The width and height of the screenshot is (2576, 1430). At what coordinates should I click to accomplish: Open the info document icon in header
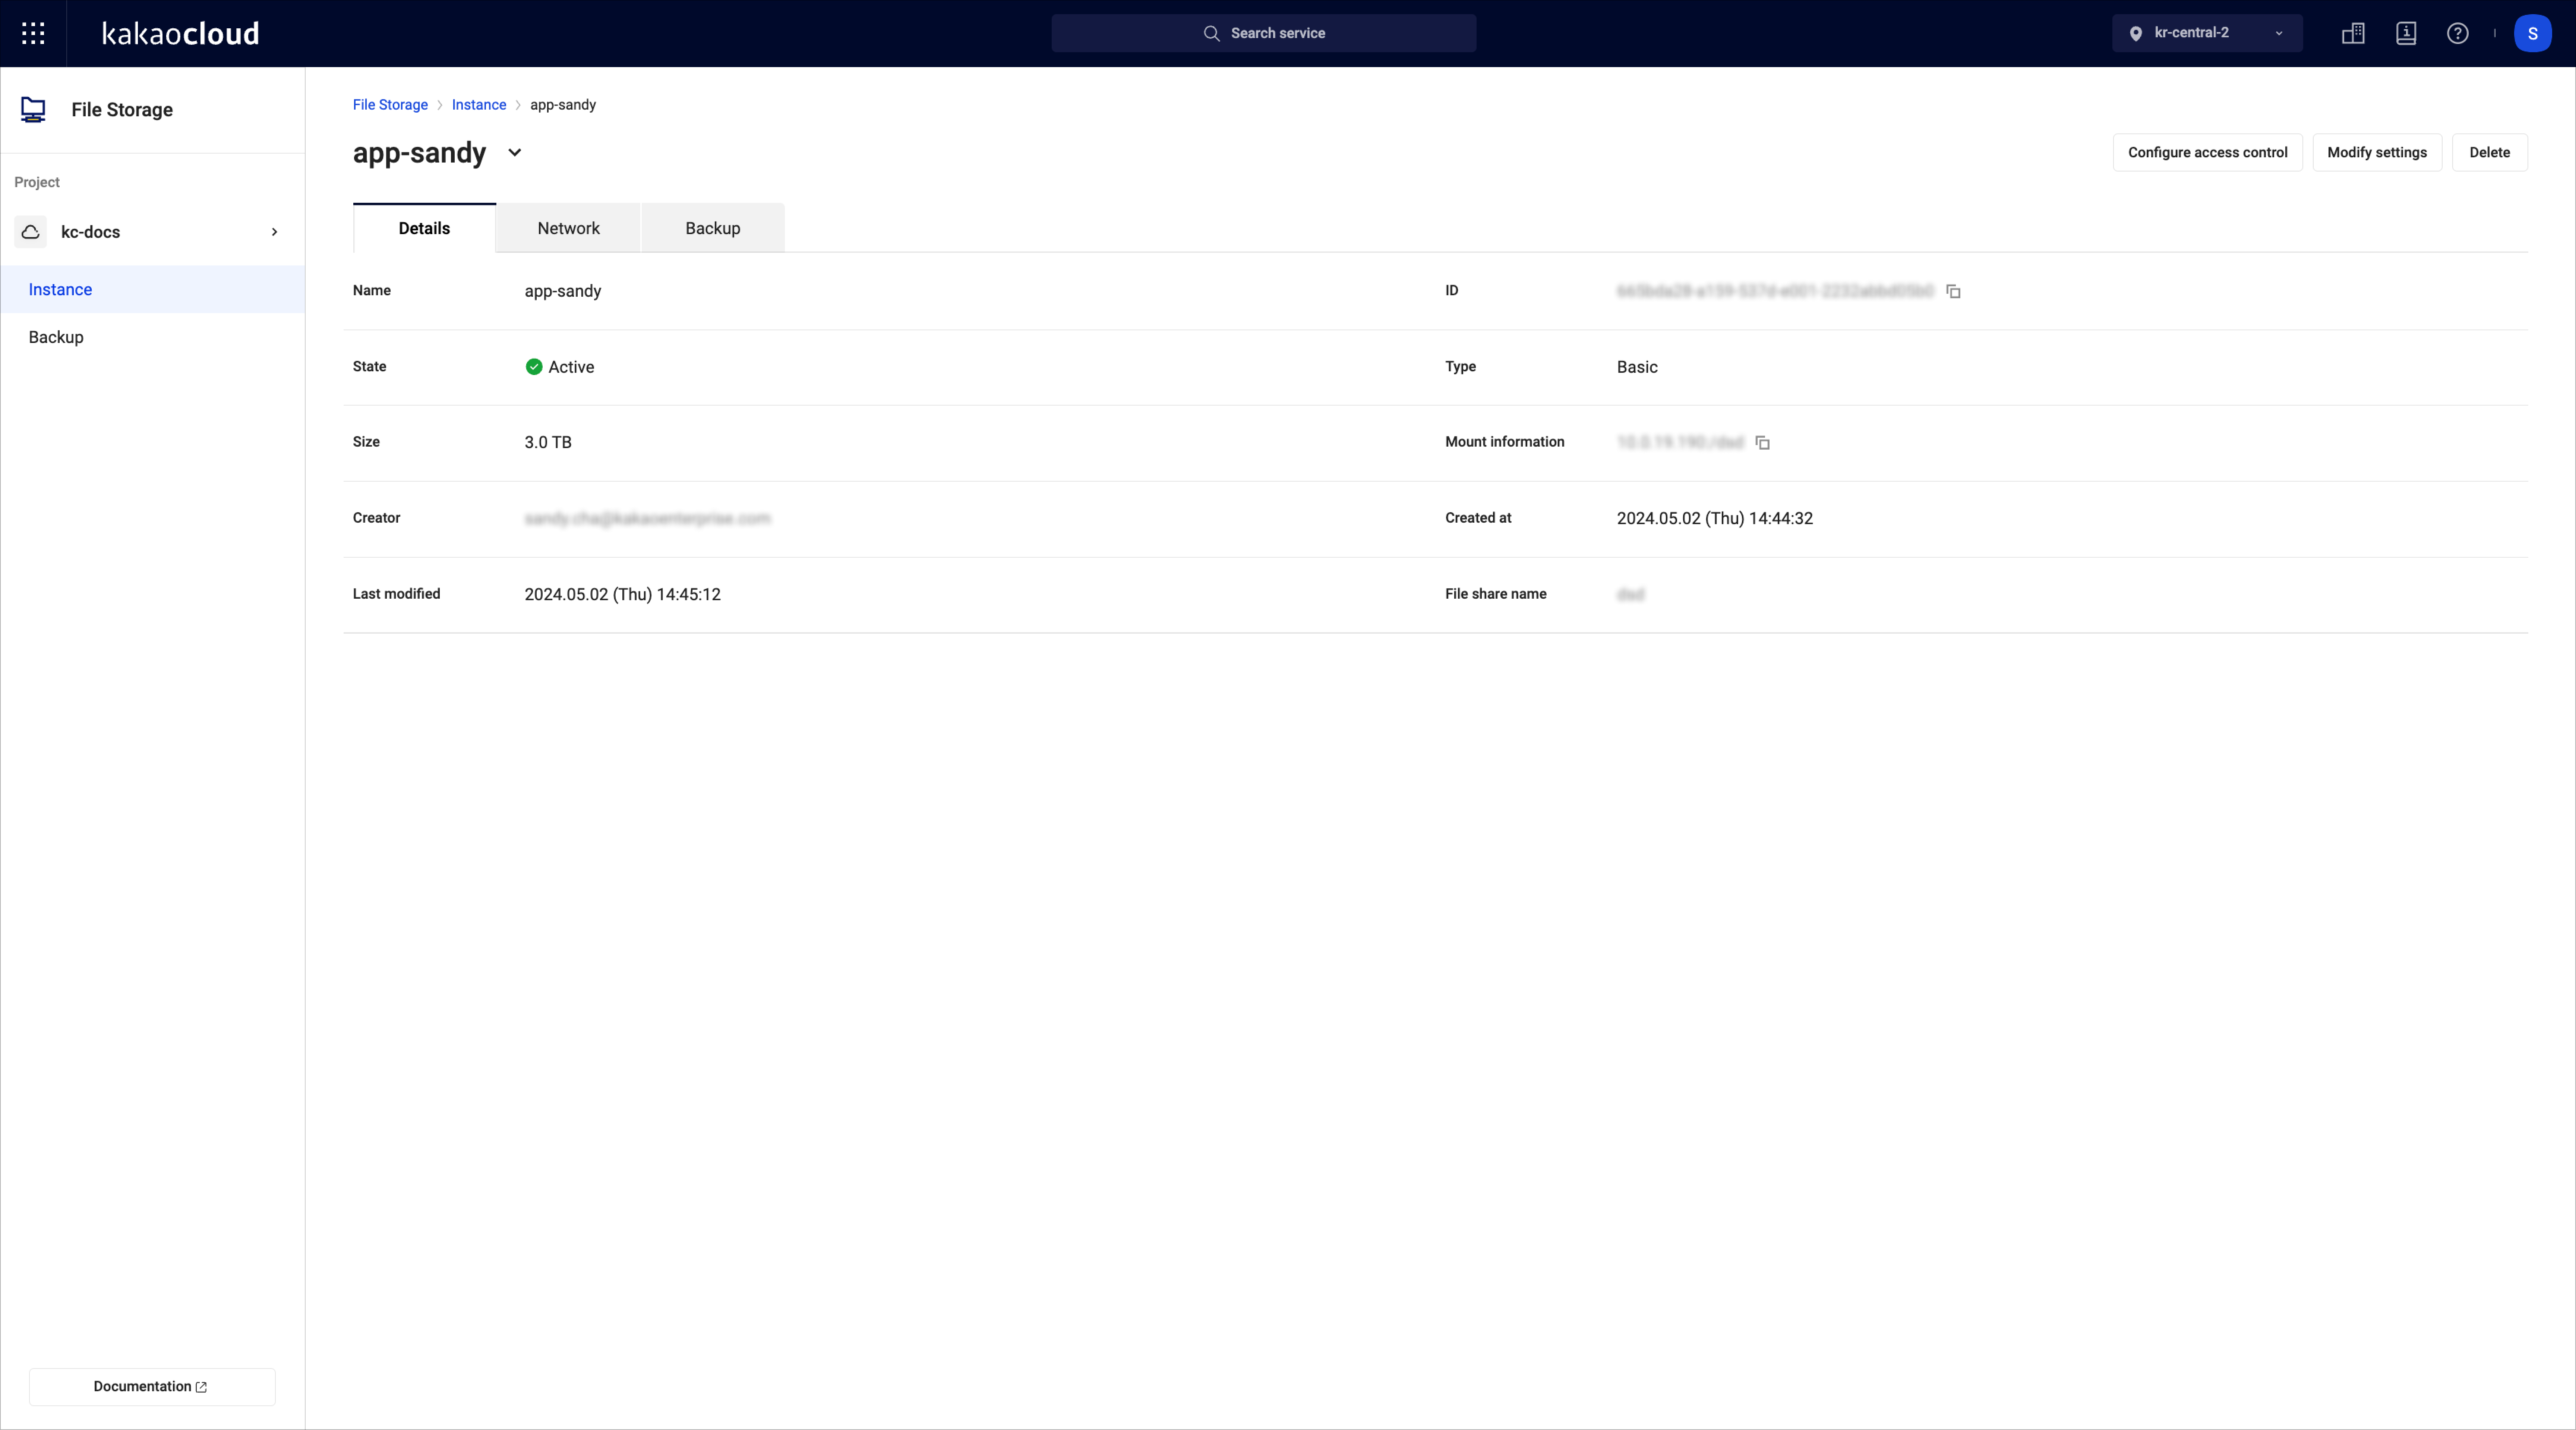click(x=2406, y=33)
